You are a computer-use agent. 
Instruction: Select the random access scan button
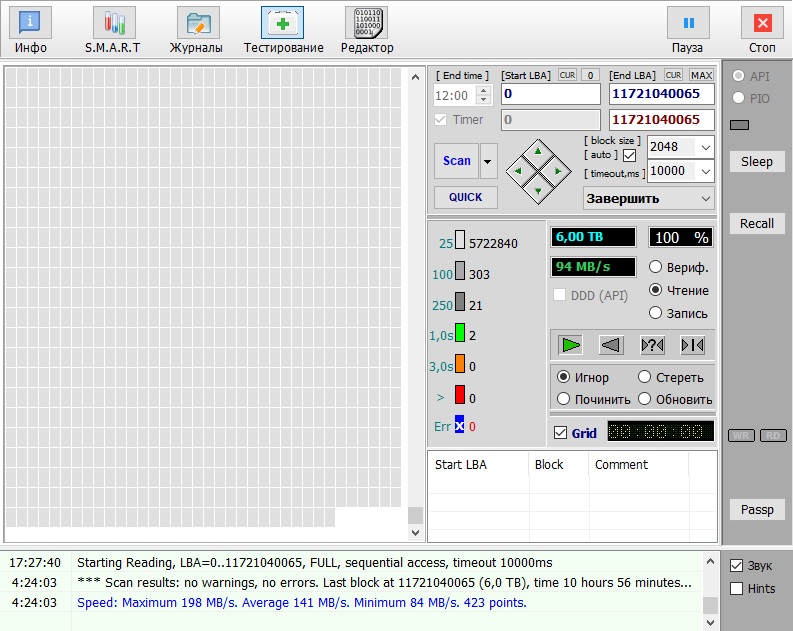tap(652, 345)
